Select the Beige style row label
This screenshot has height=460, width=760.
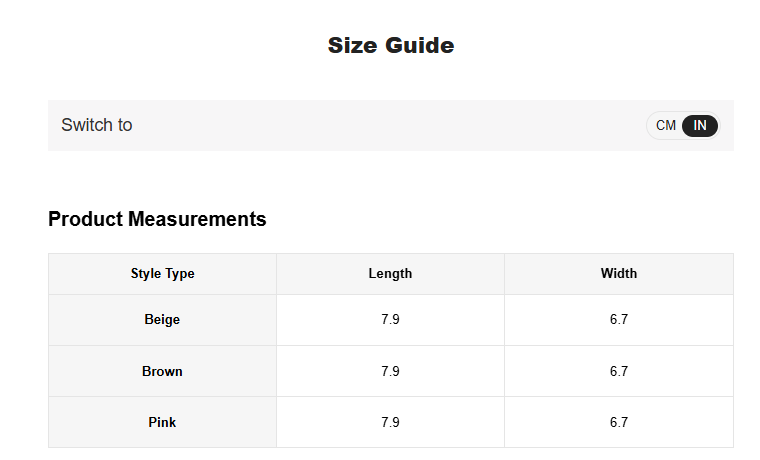(x=162, y=320)
